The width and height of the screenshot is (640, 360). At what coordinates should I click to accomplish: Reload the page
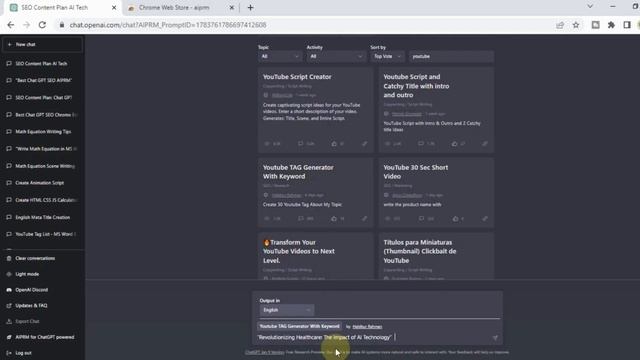click(x=42, y=25)
